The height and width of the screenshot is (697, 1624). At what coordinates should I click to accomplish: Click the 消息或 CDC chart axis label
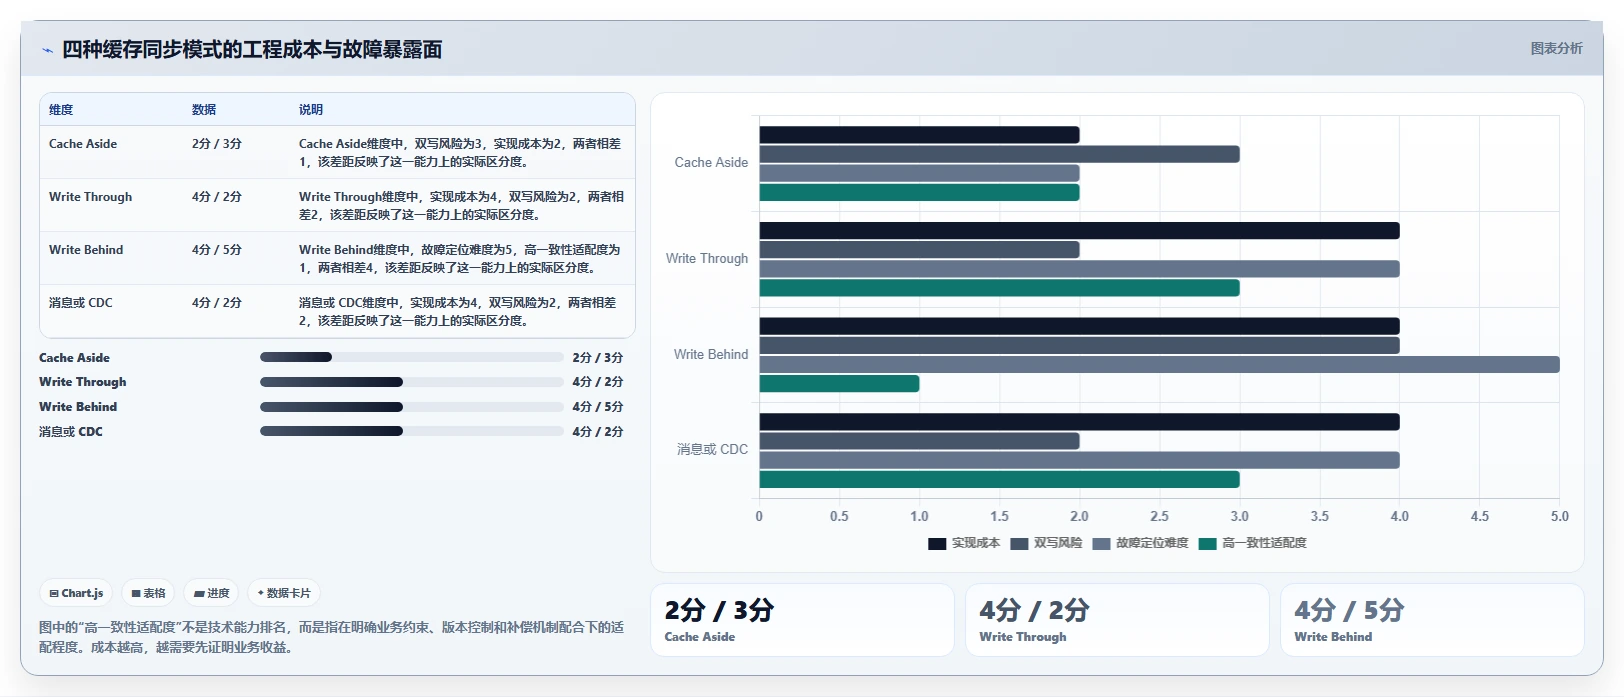(x=712, y=450)
